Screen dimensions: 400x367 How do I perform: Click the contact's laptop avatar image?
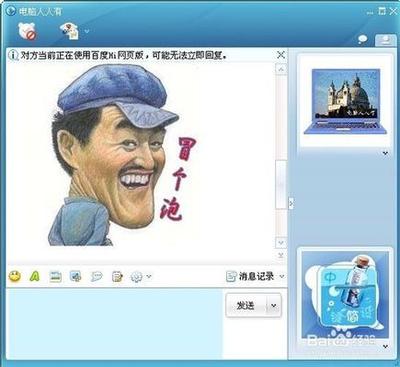click(x=345, y=101)
